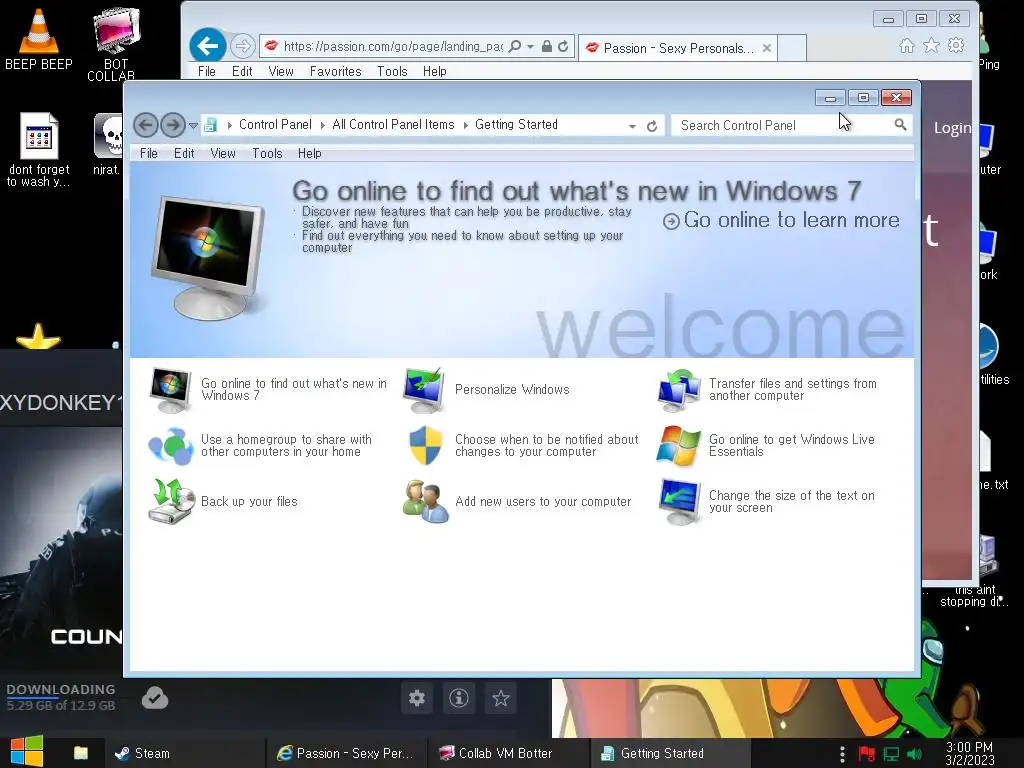Click the Steam favorite star button
The image size is (1024, 768).
[501, 698]
